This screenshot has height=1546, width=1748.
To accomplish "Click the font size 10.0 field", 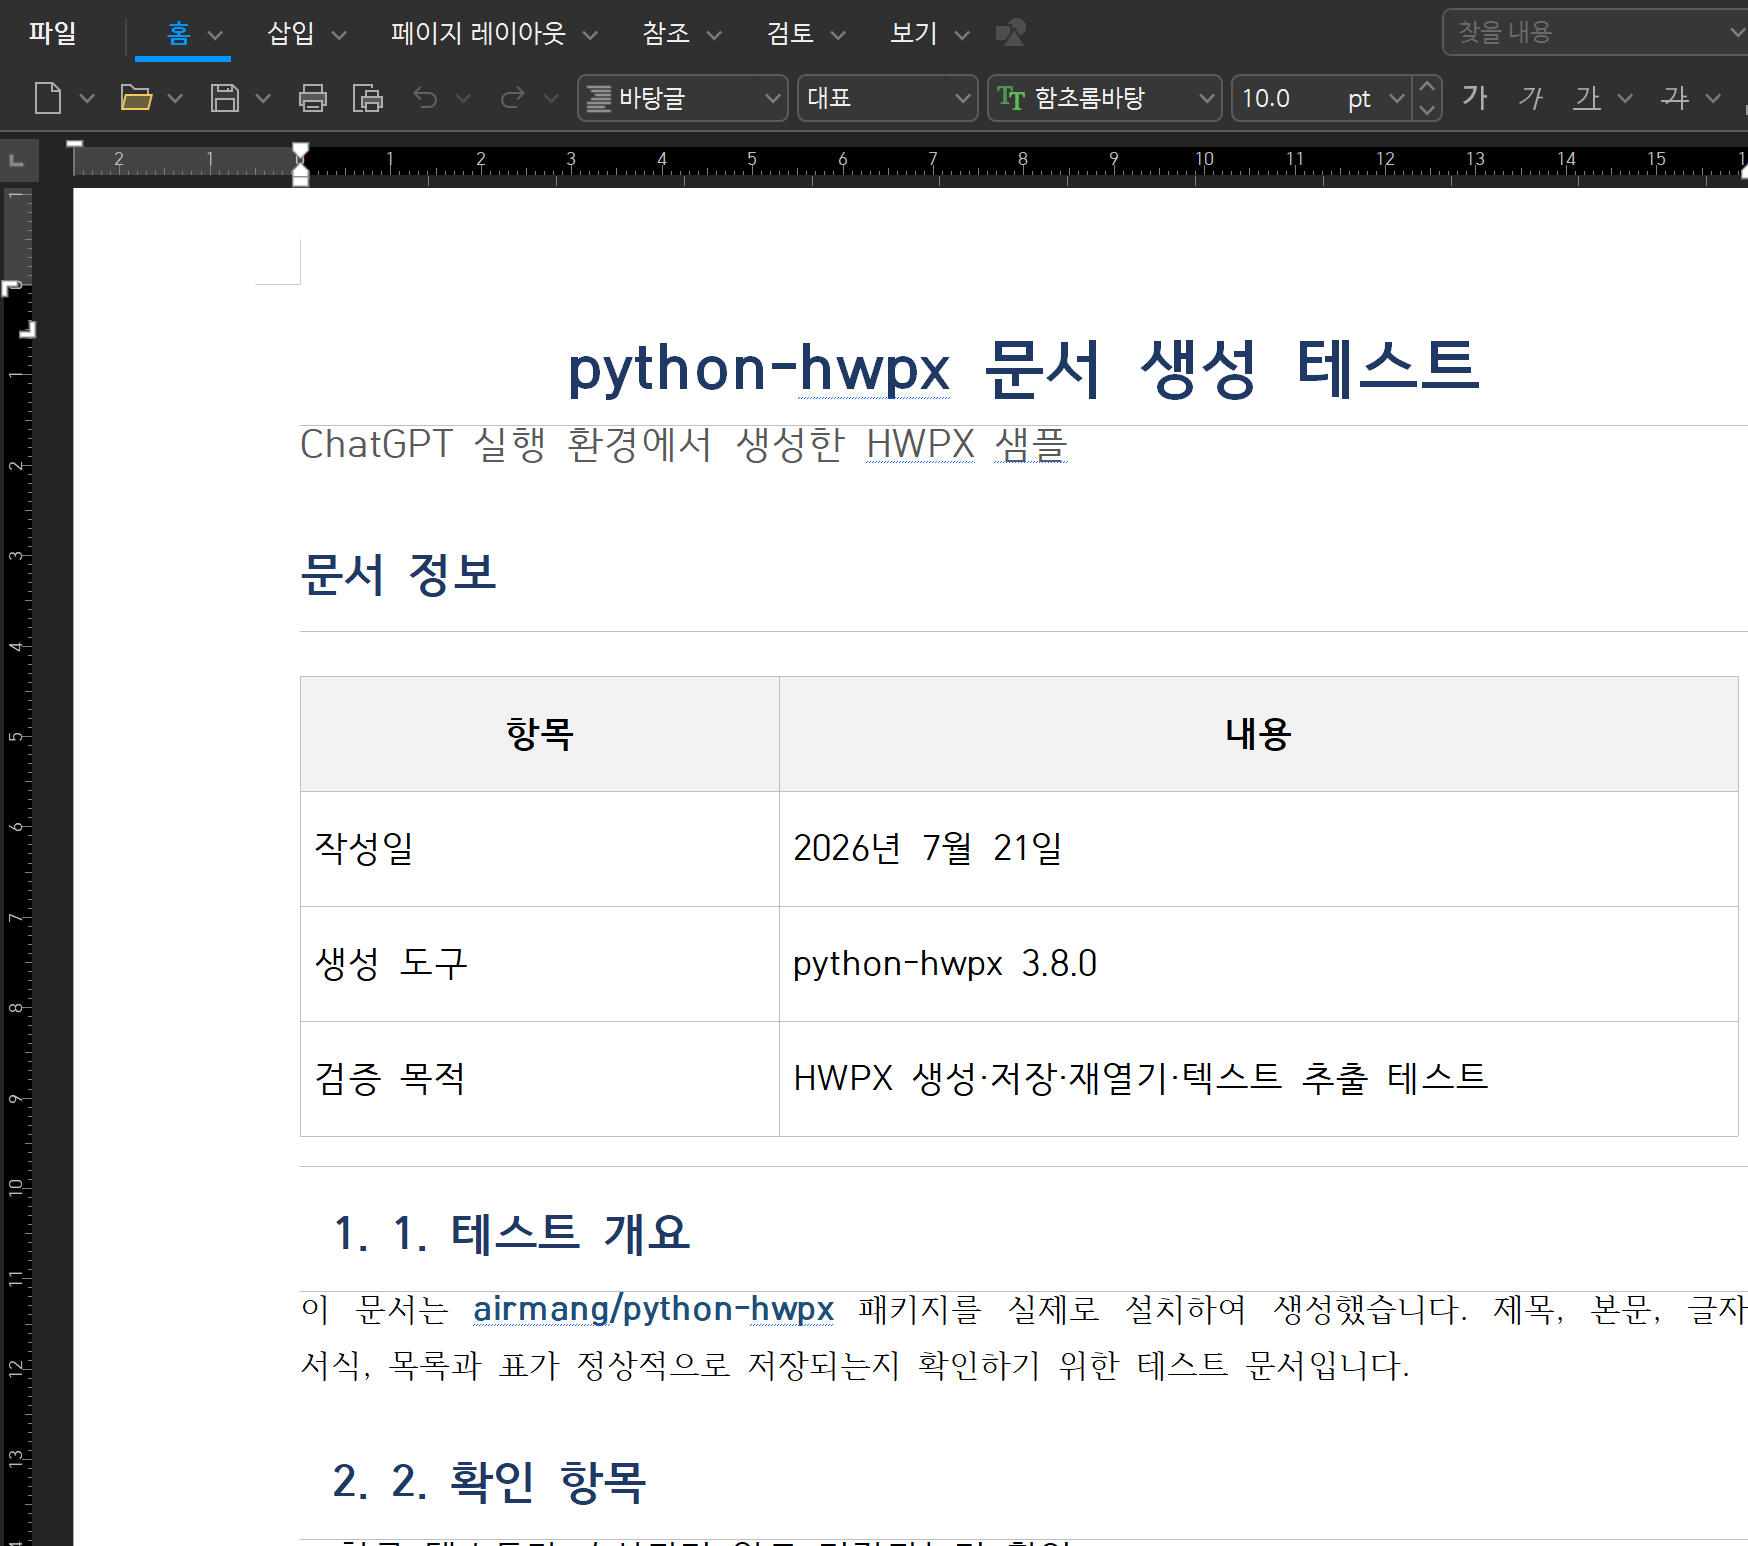I will pos(1285,98).
